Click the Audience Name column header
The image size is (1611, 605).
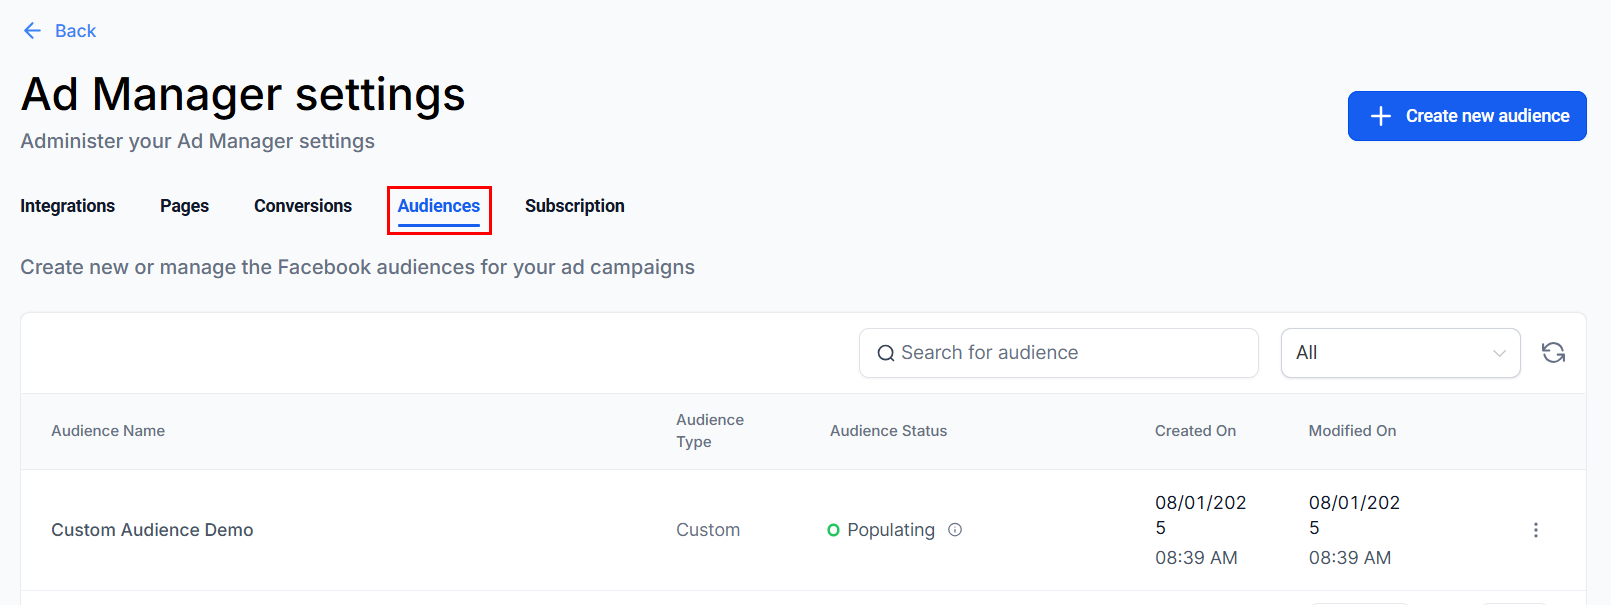(x=108, y=431)
